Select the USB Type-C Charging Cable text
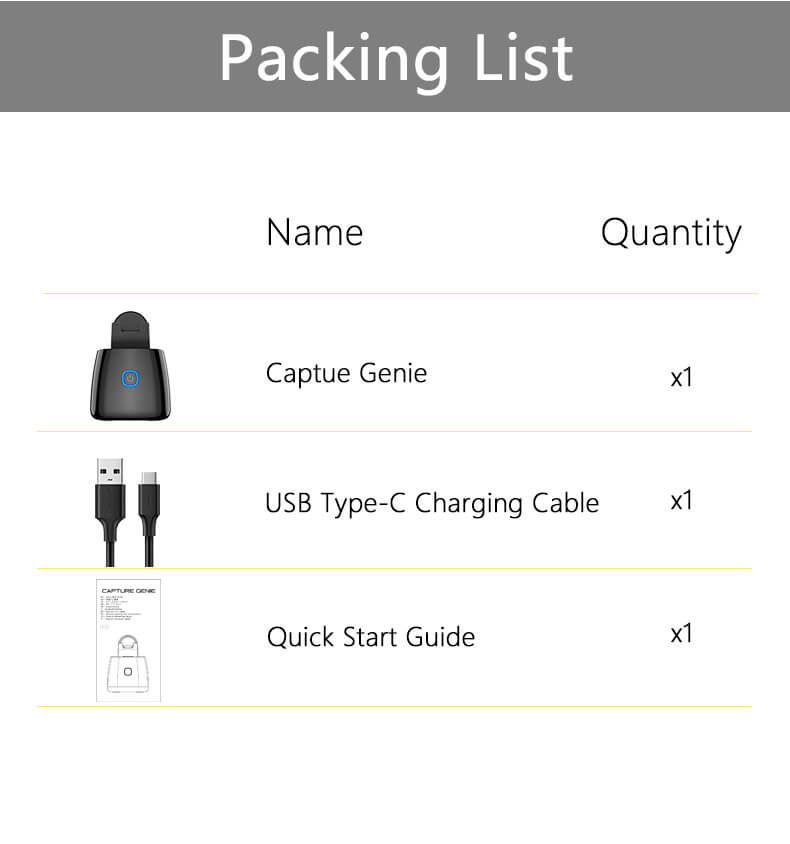 click(x=432, y=504)
